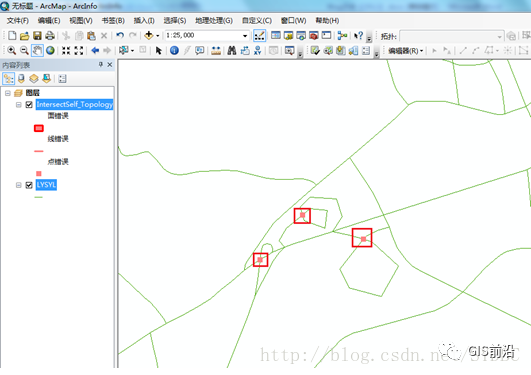The image size is (531, 375).
Task: Select the Measure ruler tool
Action: [216, 50]
